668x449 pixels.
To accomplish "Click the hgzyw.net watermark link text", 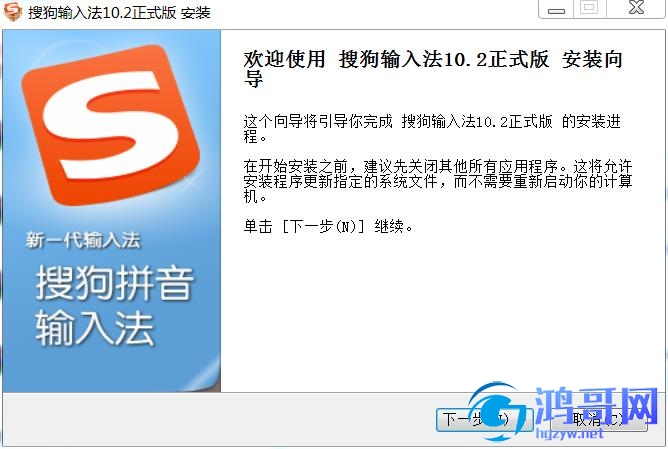I will [x=570, y=434].
